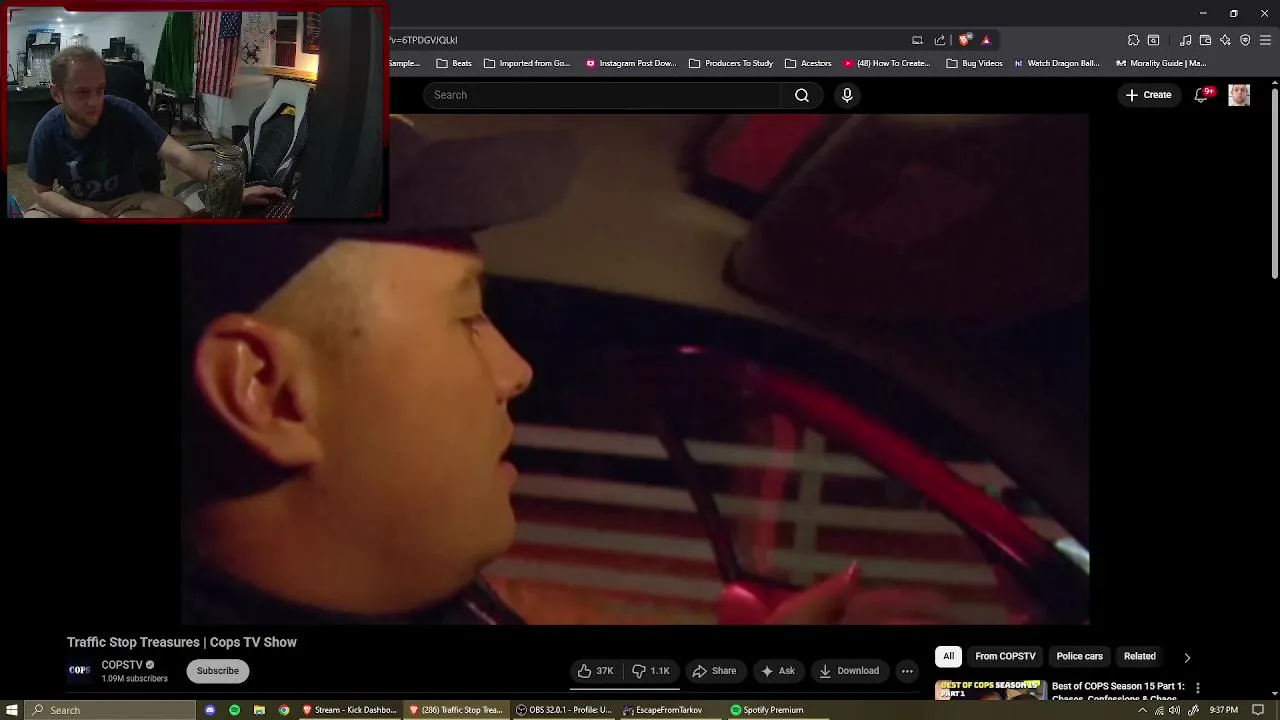Click the Brave Shields lion icon

(x=964, y=40)
